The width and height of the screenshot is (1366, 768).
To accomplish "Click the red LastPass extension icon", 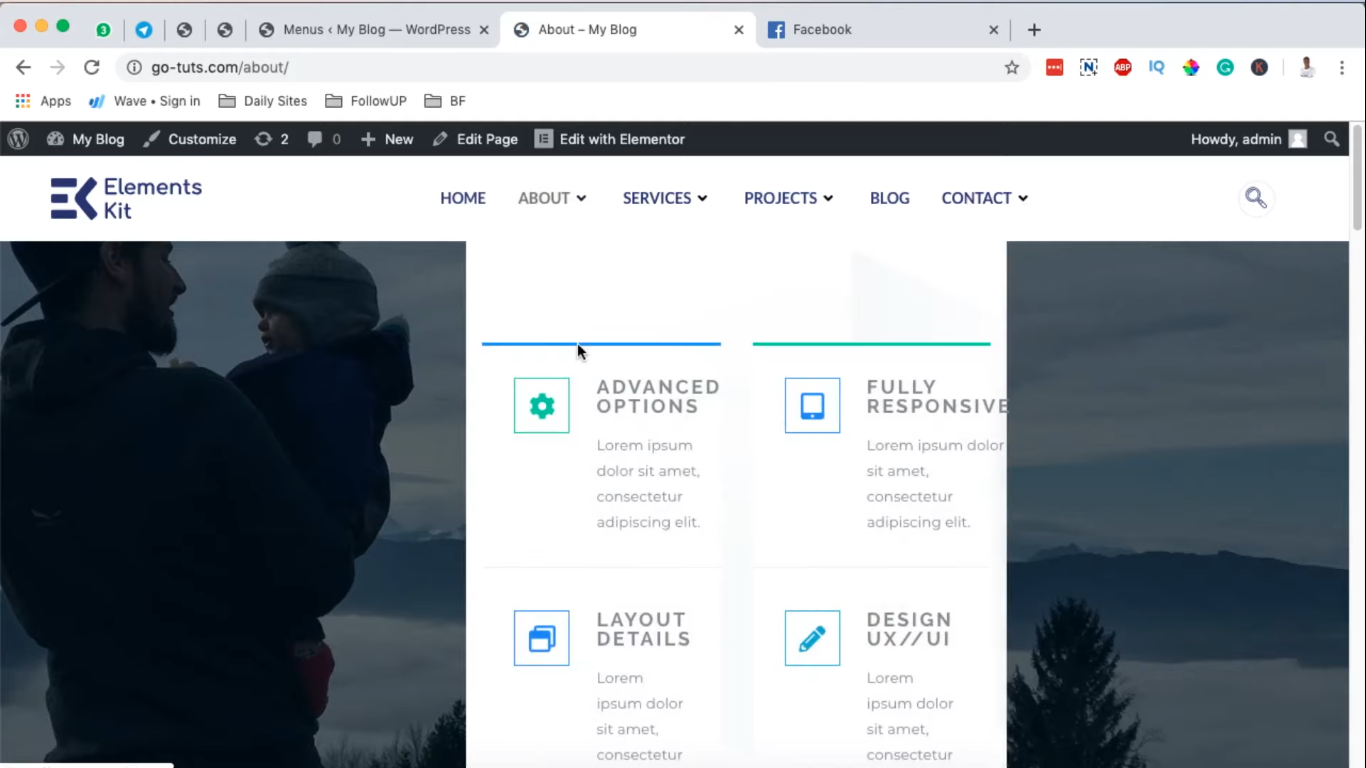I will (1054, 67).
